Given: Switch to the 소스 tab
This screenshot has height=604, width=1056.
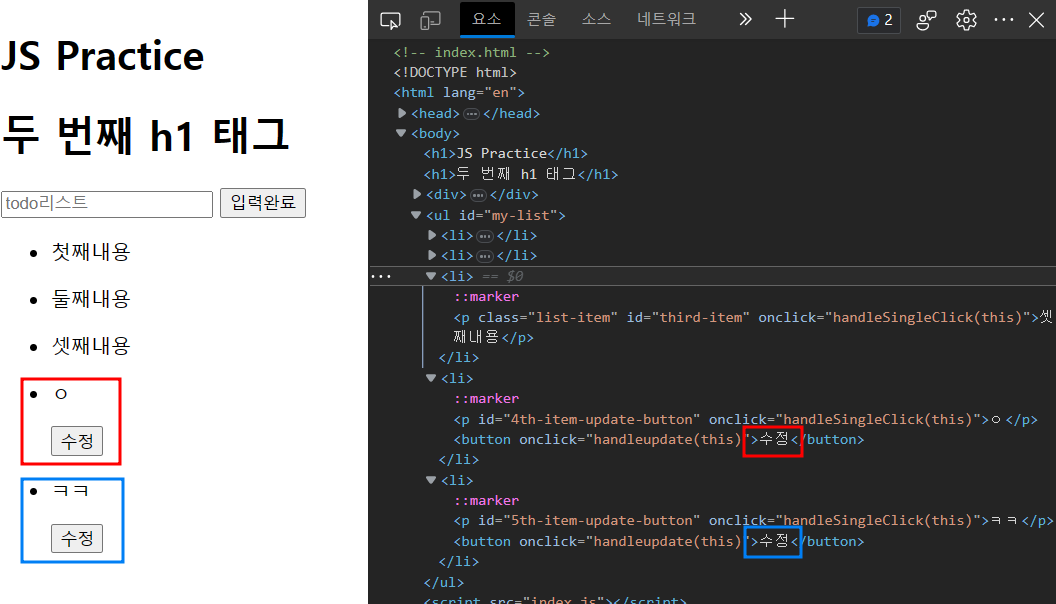Looking at the screenshot, I should [x=596, y=19].
